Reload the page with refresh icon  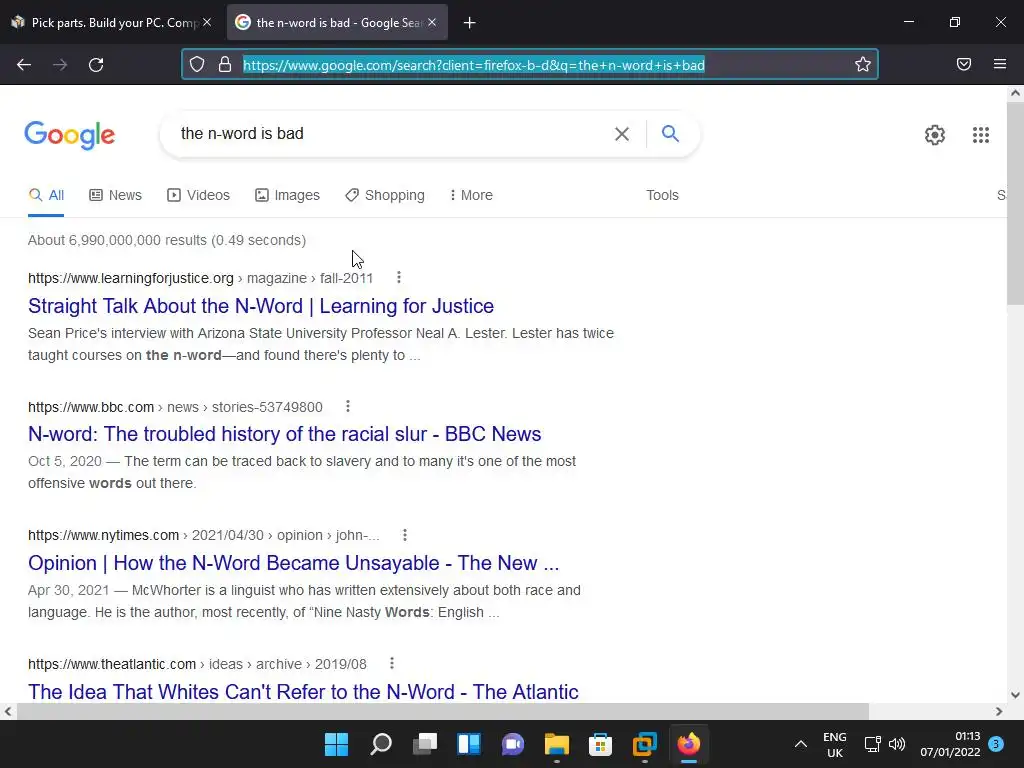pyautogui.click(x=96, y=65)
